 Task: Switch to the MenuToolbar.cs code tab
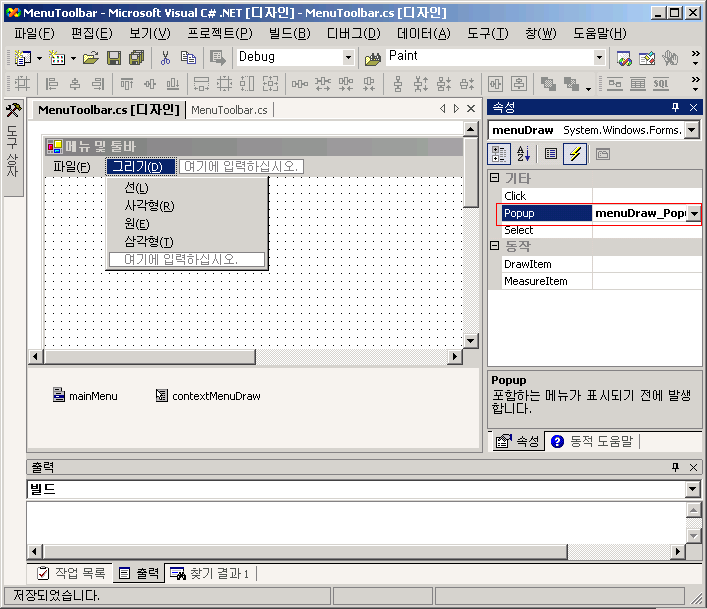(229, 110)
